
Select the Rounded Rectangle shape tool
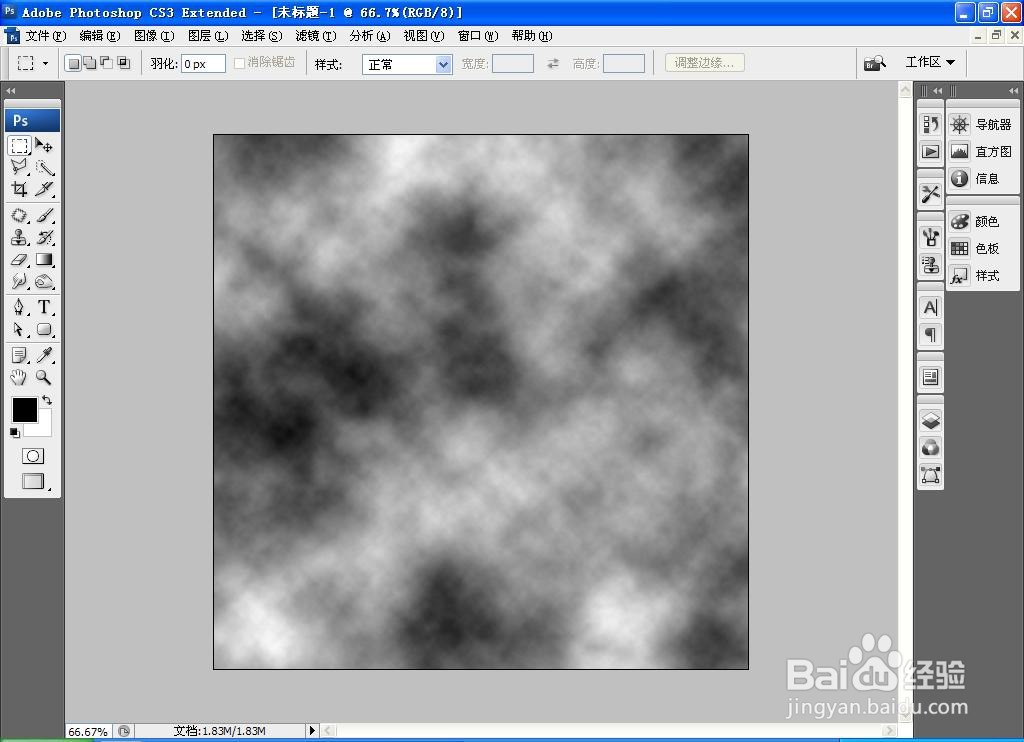pyautogui.click(x=44, y=329)
